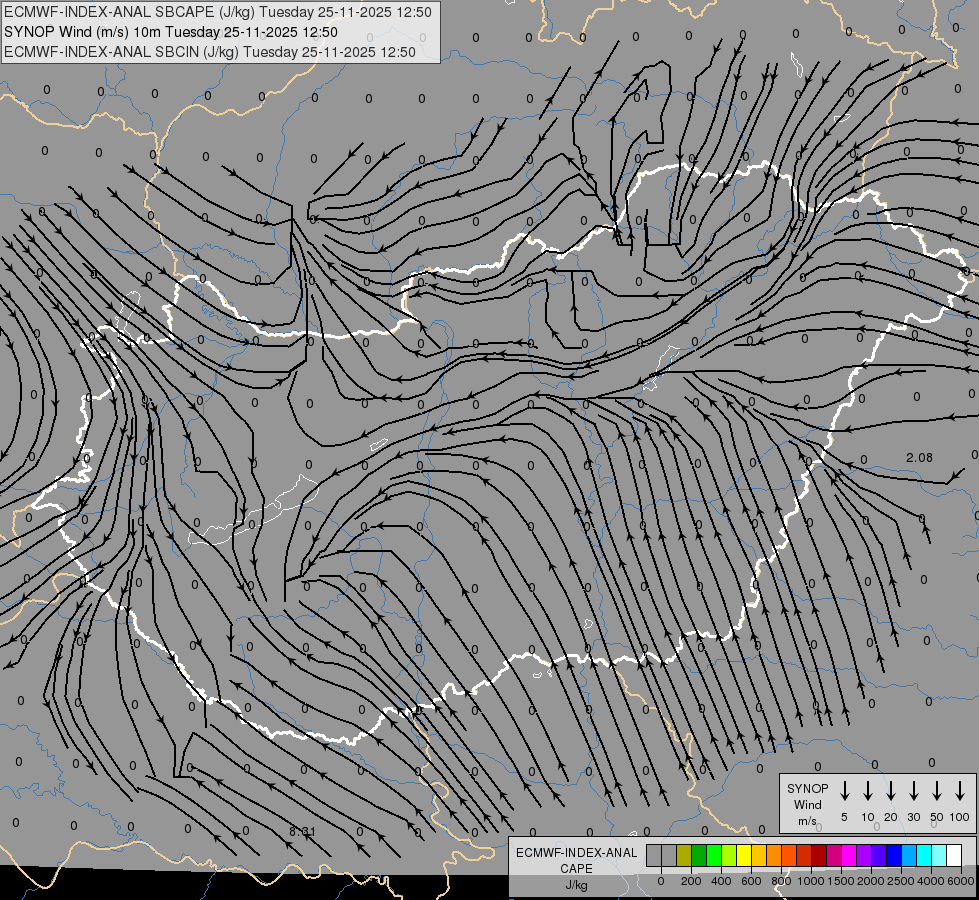Click the 200 tick label on CAPE scale
This screenshot has width=979, height=900.
pos(691,881)
